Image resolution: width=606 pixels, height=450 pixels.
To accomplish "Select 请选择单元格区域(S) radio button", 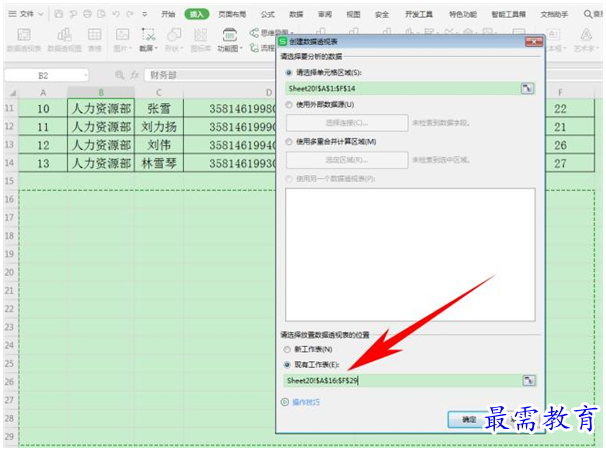I will [288, 73].
